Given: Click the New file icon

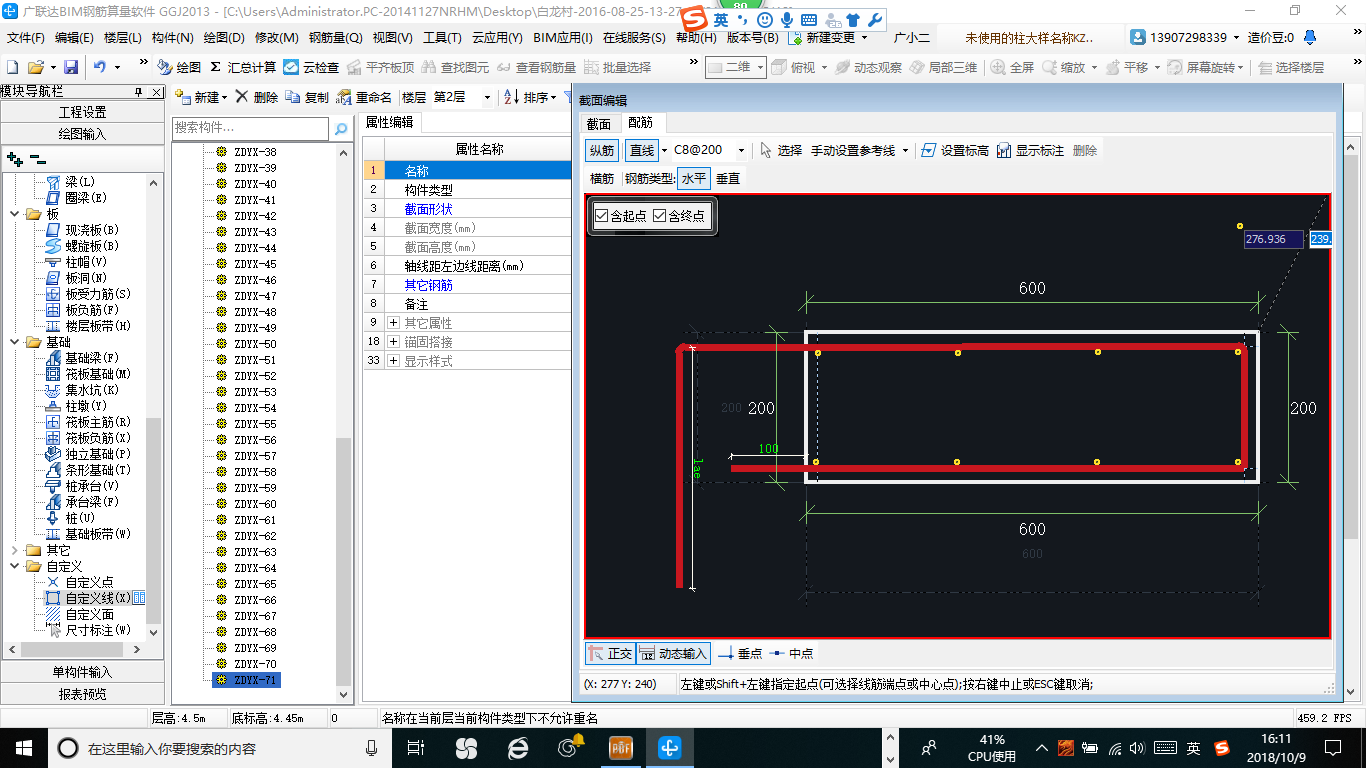Looking at the screenshot, I should [x=12, y=67].
